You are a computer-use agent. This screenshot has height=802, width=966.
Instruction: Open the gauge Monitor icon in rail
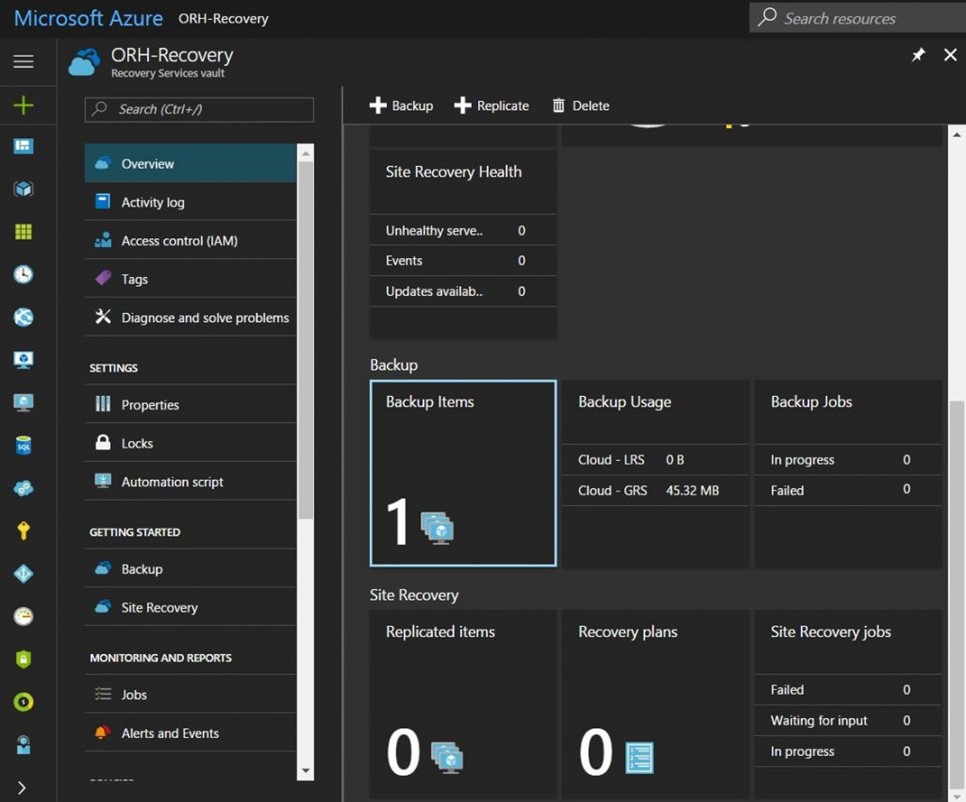[x=23, y=616]
